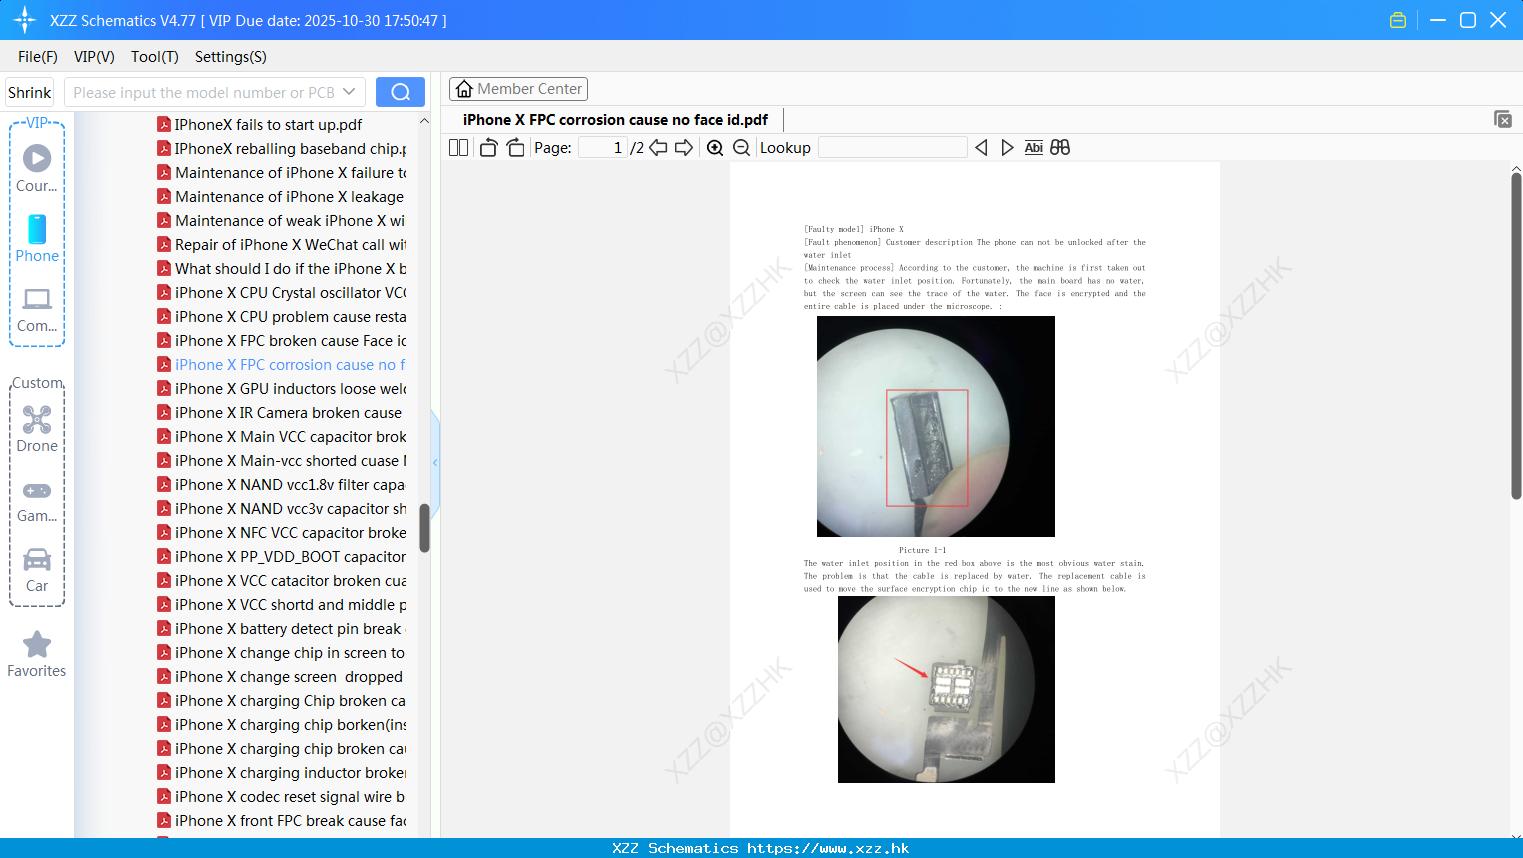Open the Drone category

coord(37,429)
